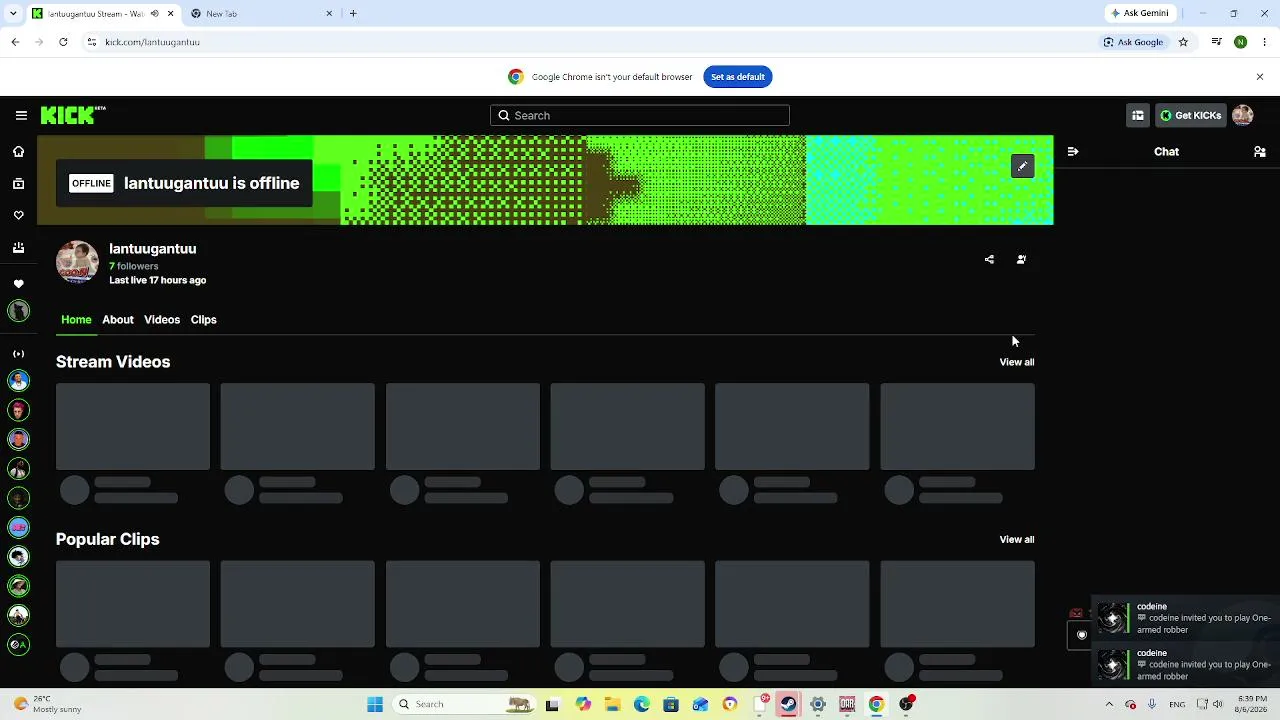
Task: Click the KICK logo
Action: [x=73, y=115]
